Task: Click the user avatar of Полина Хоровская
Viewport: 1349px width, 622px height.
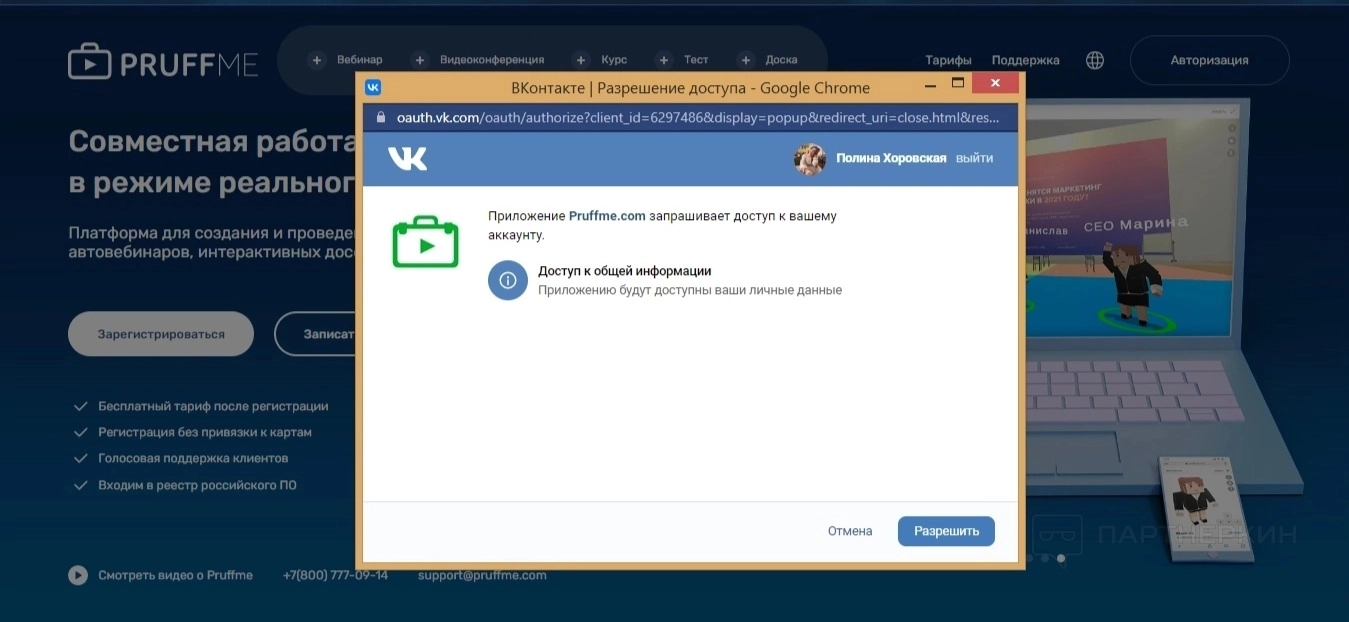Action: pyautogui.click(x=809, y=159)
